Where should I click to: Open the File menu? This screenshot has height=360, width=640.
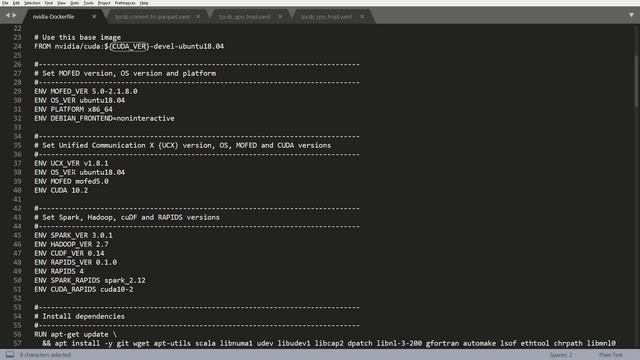tap(5, 3)
